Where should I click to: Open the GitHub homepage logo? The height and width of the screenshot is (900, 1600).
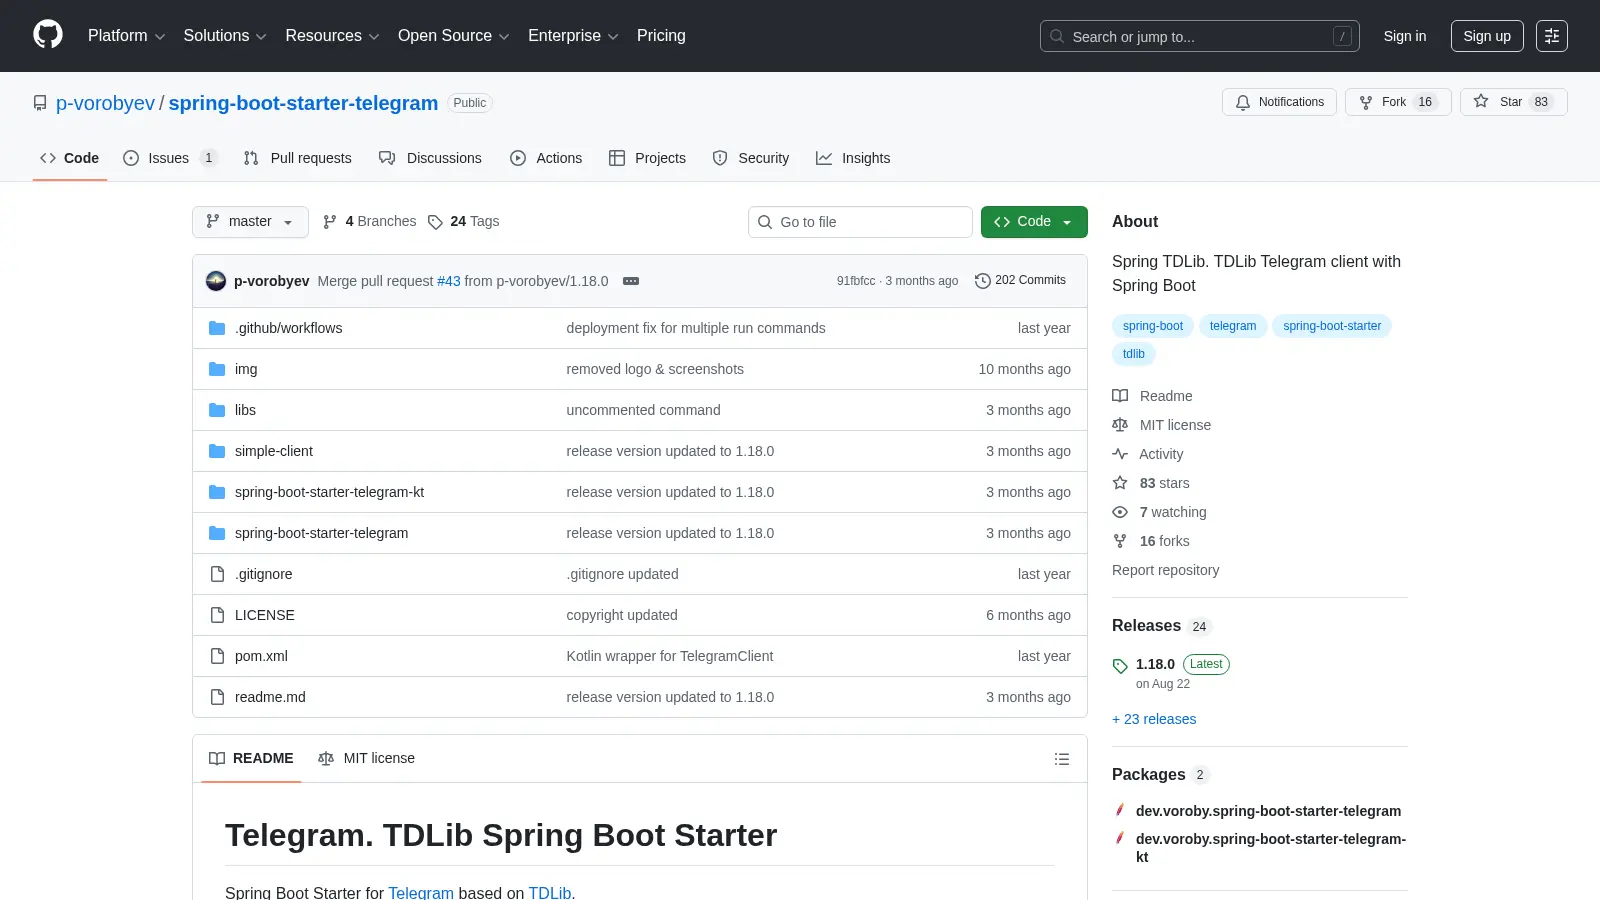(x=48, y=35)
